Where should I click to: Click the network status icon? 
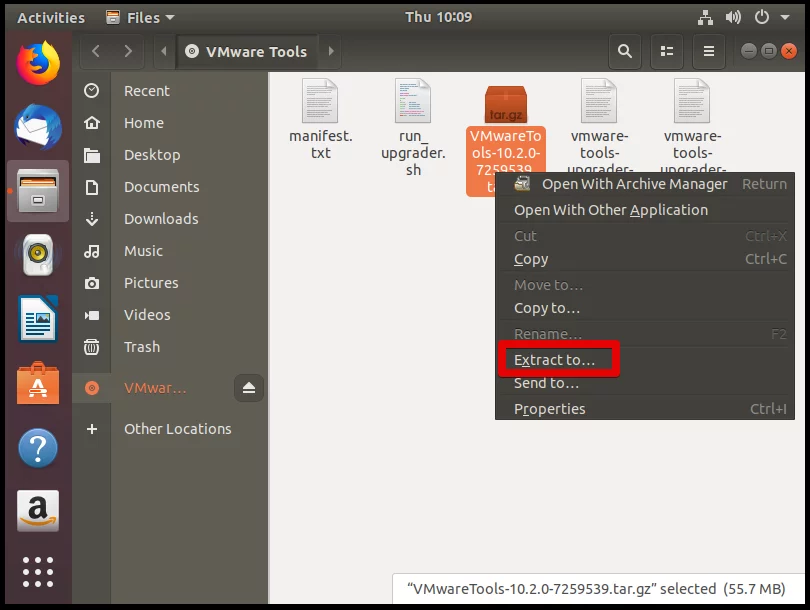705,18
